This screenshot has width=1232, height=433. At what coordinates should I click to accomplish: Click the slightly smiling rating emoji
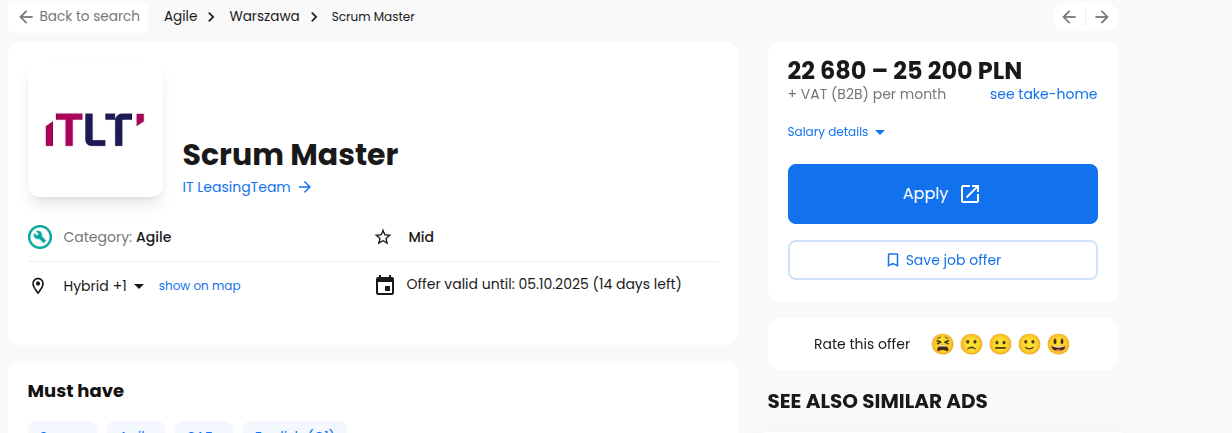point(1029,344)
